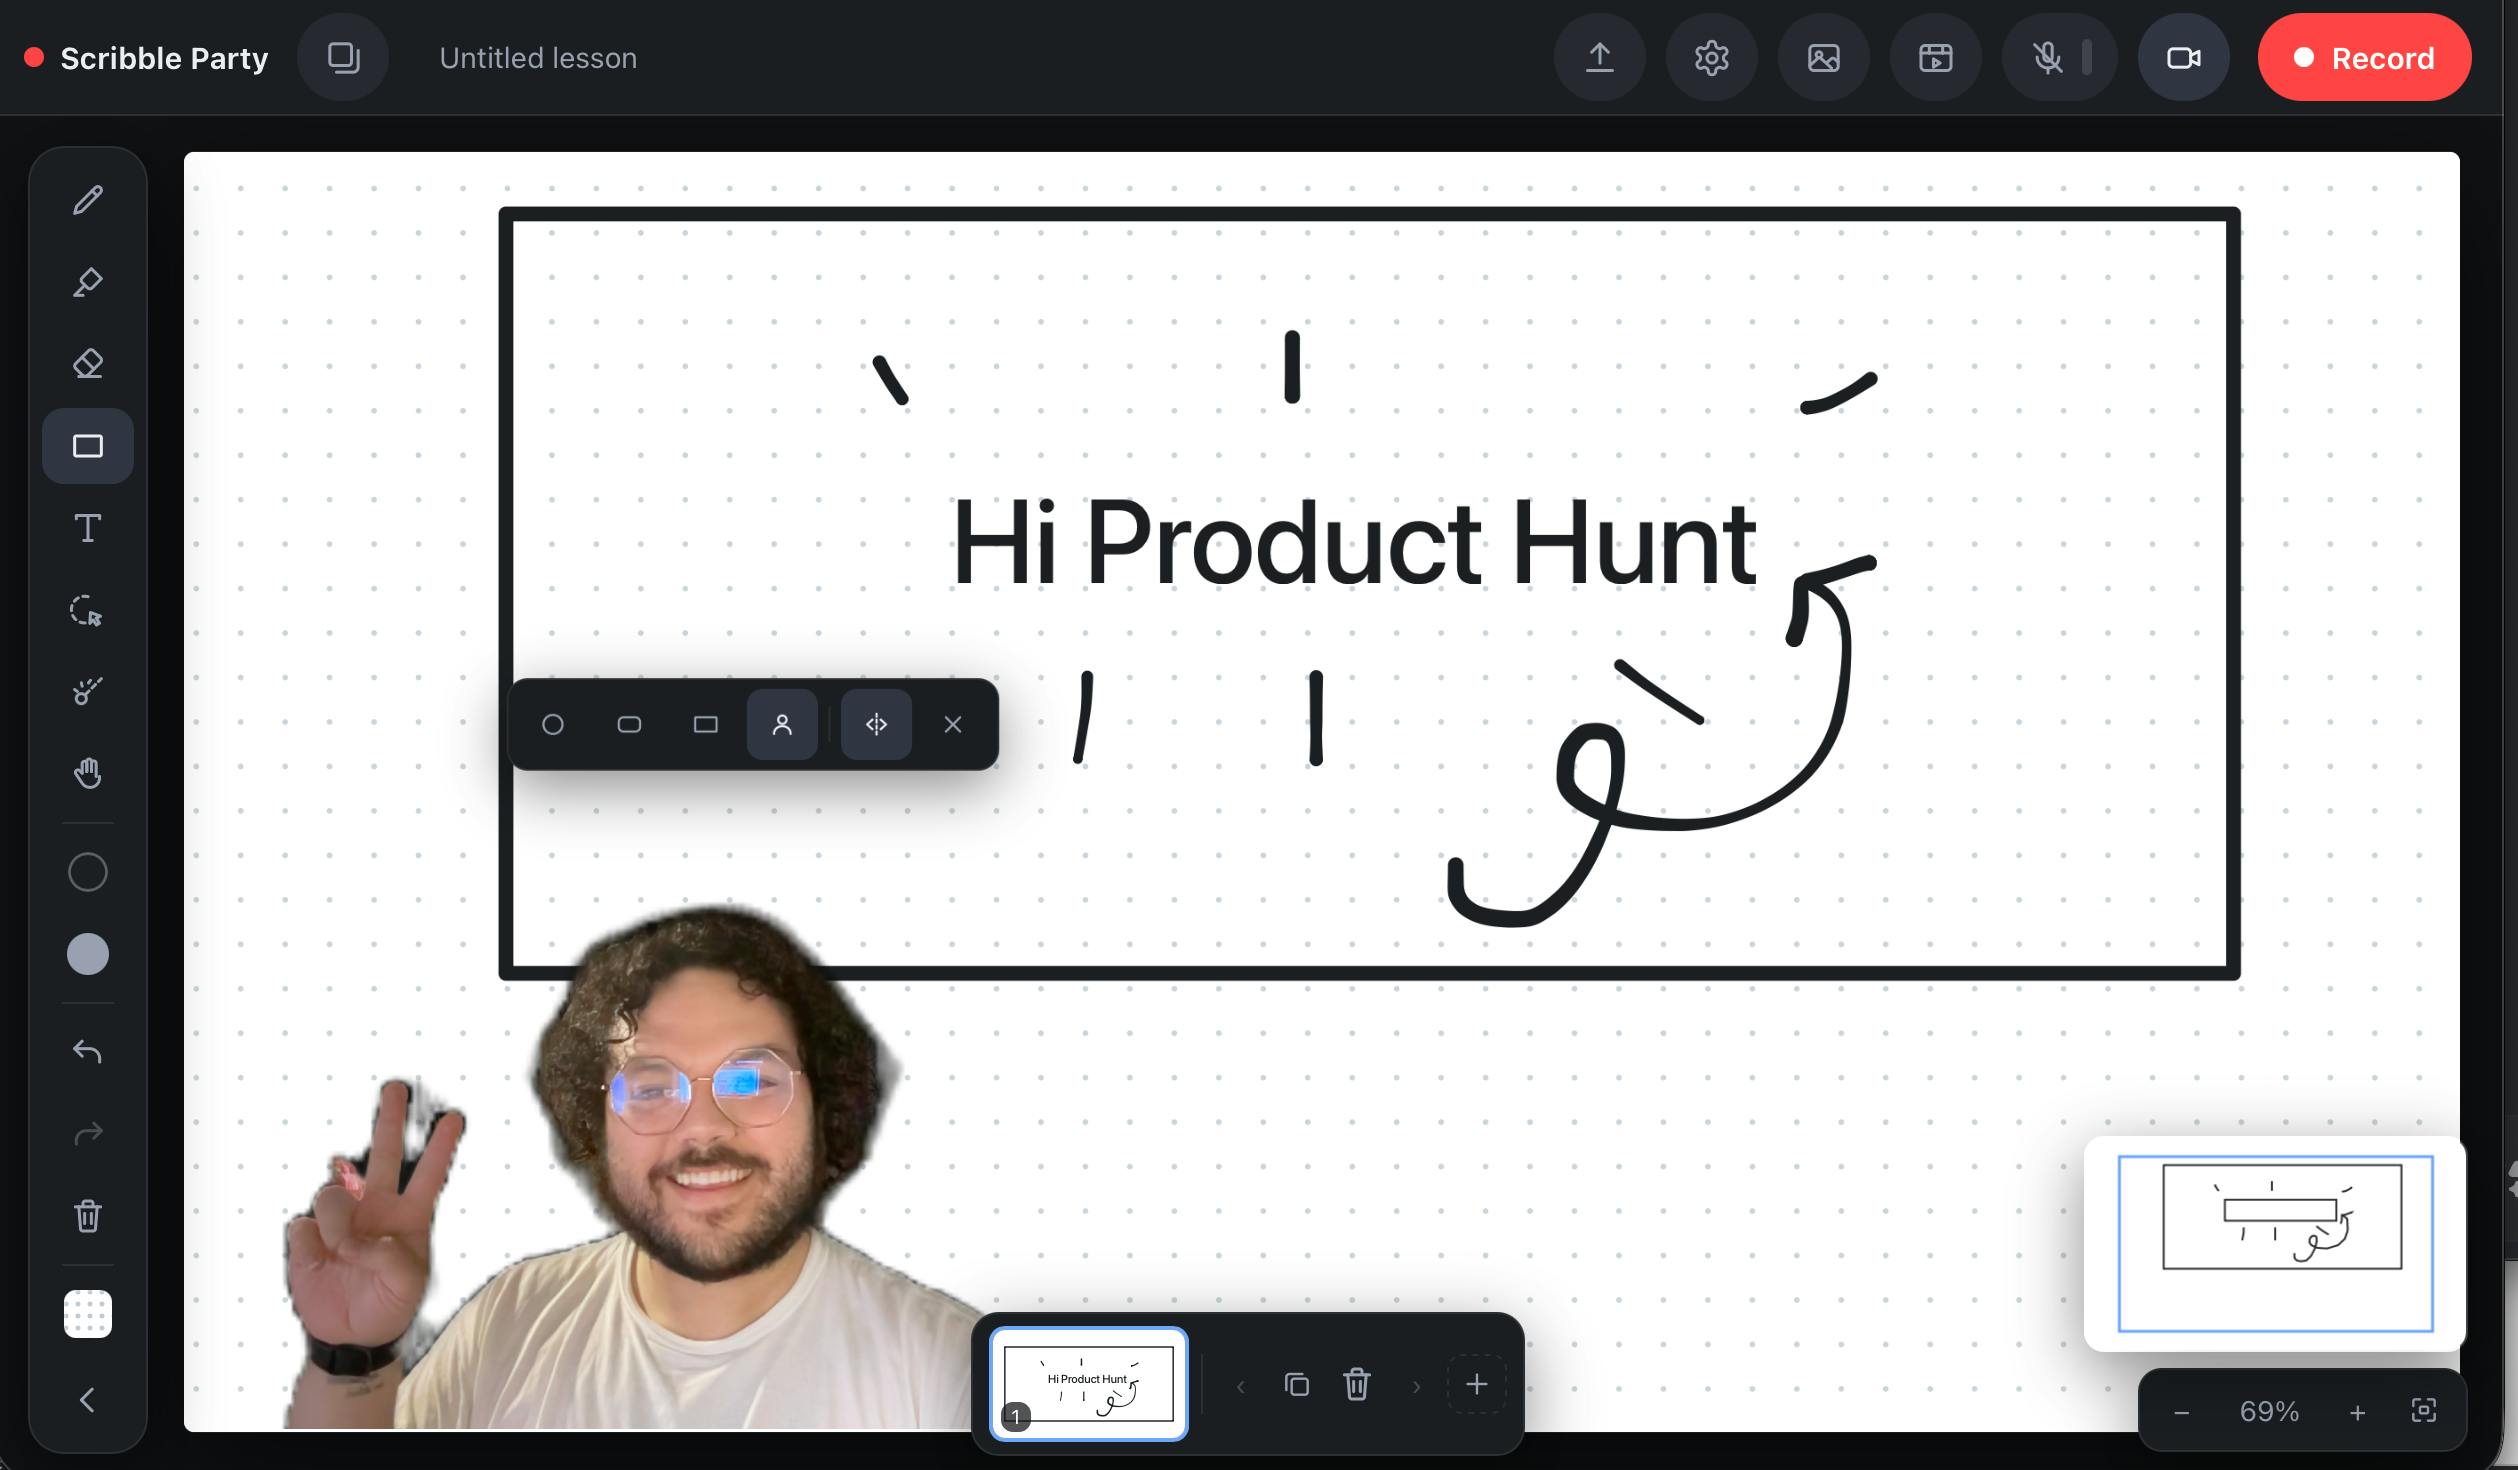Click the minimap preview

click(x=2275, y=1243)
